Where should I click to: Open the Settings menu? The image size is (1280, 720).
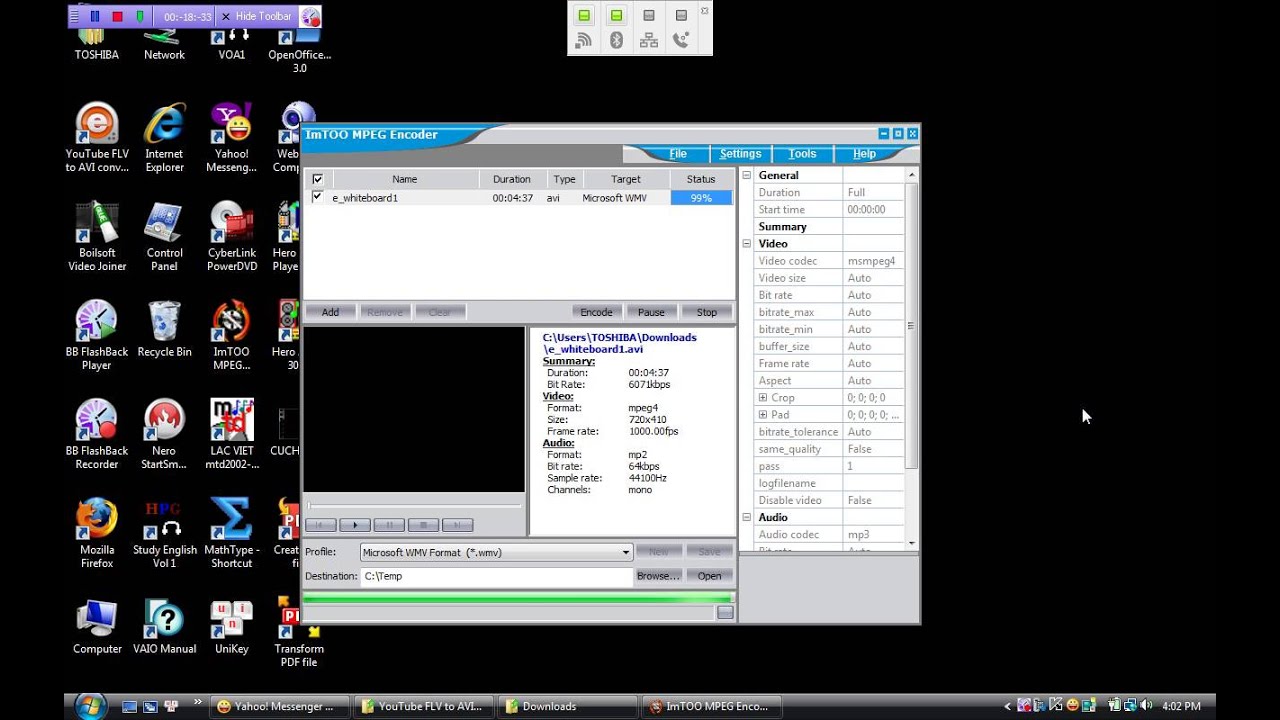point(740,154)
